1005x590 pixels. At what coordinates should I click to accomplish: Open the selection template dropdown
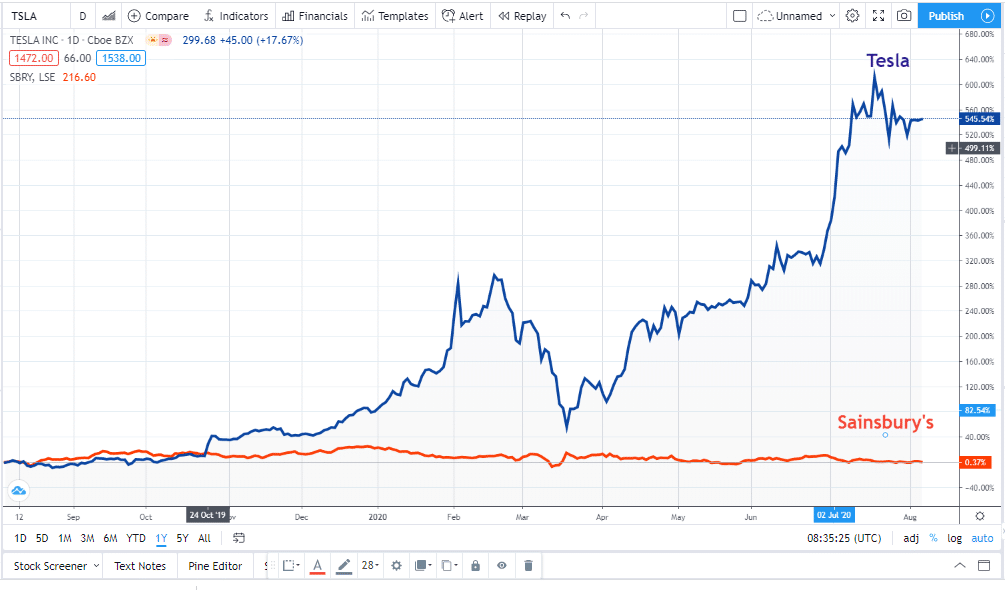point(291,566)
